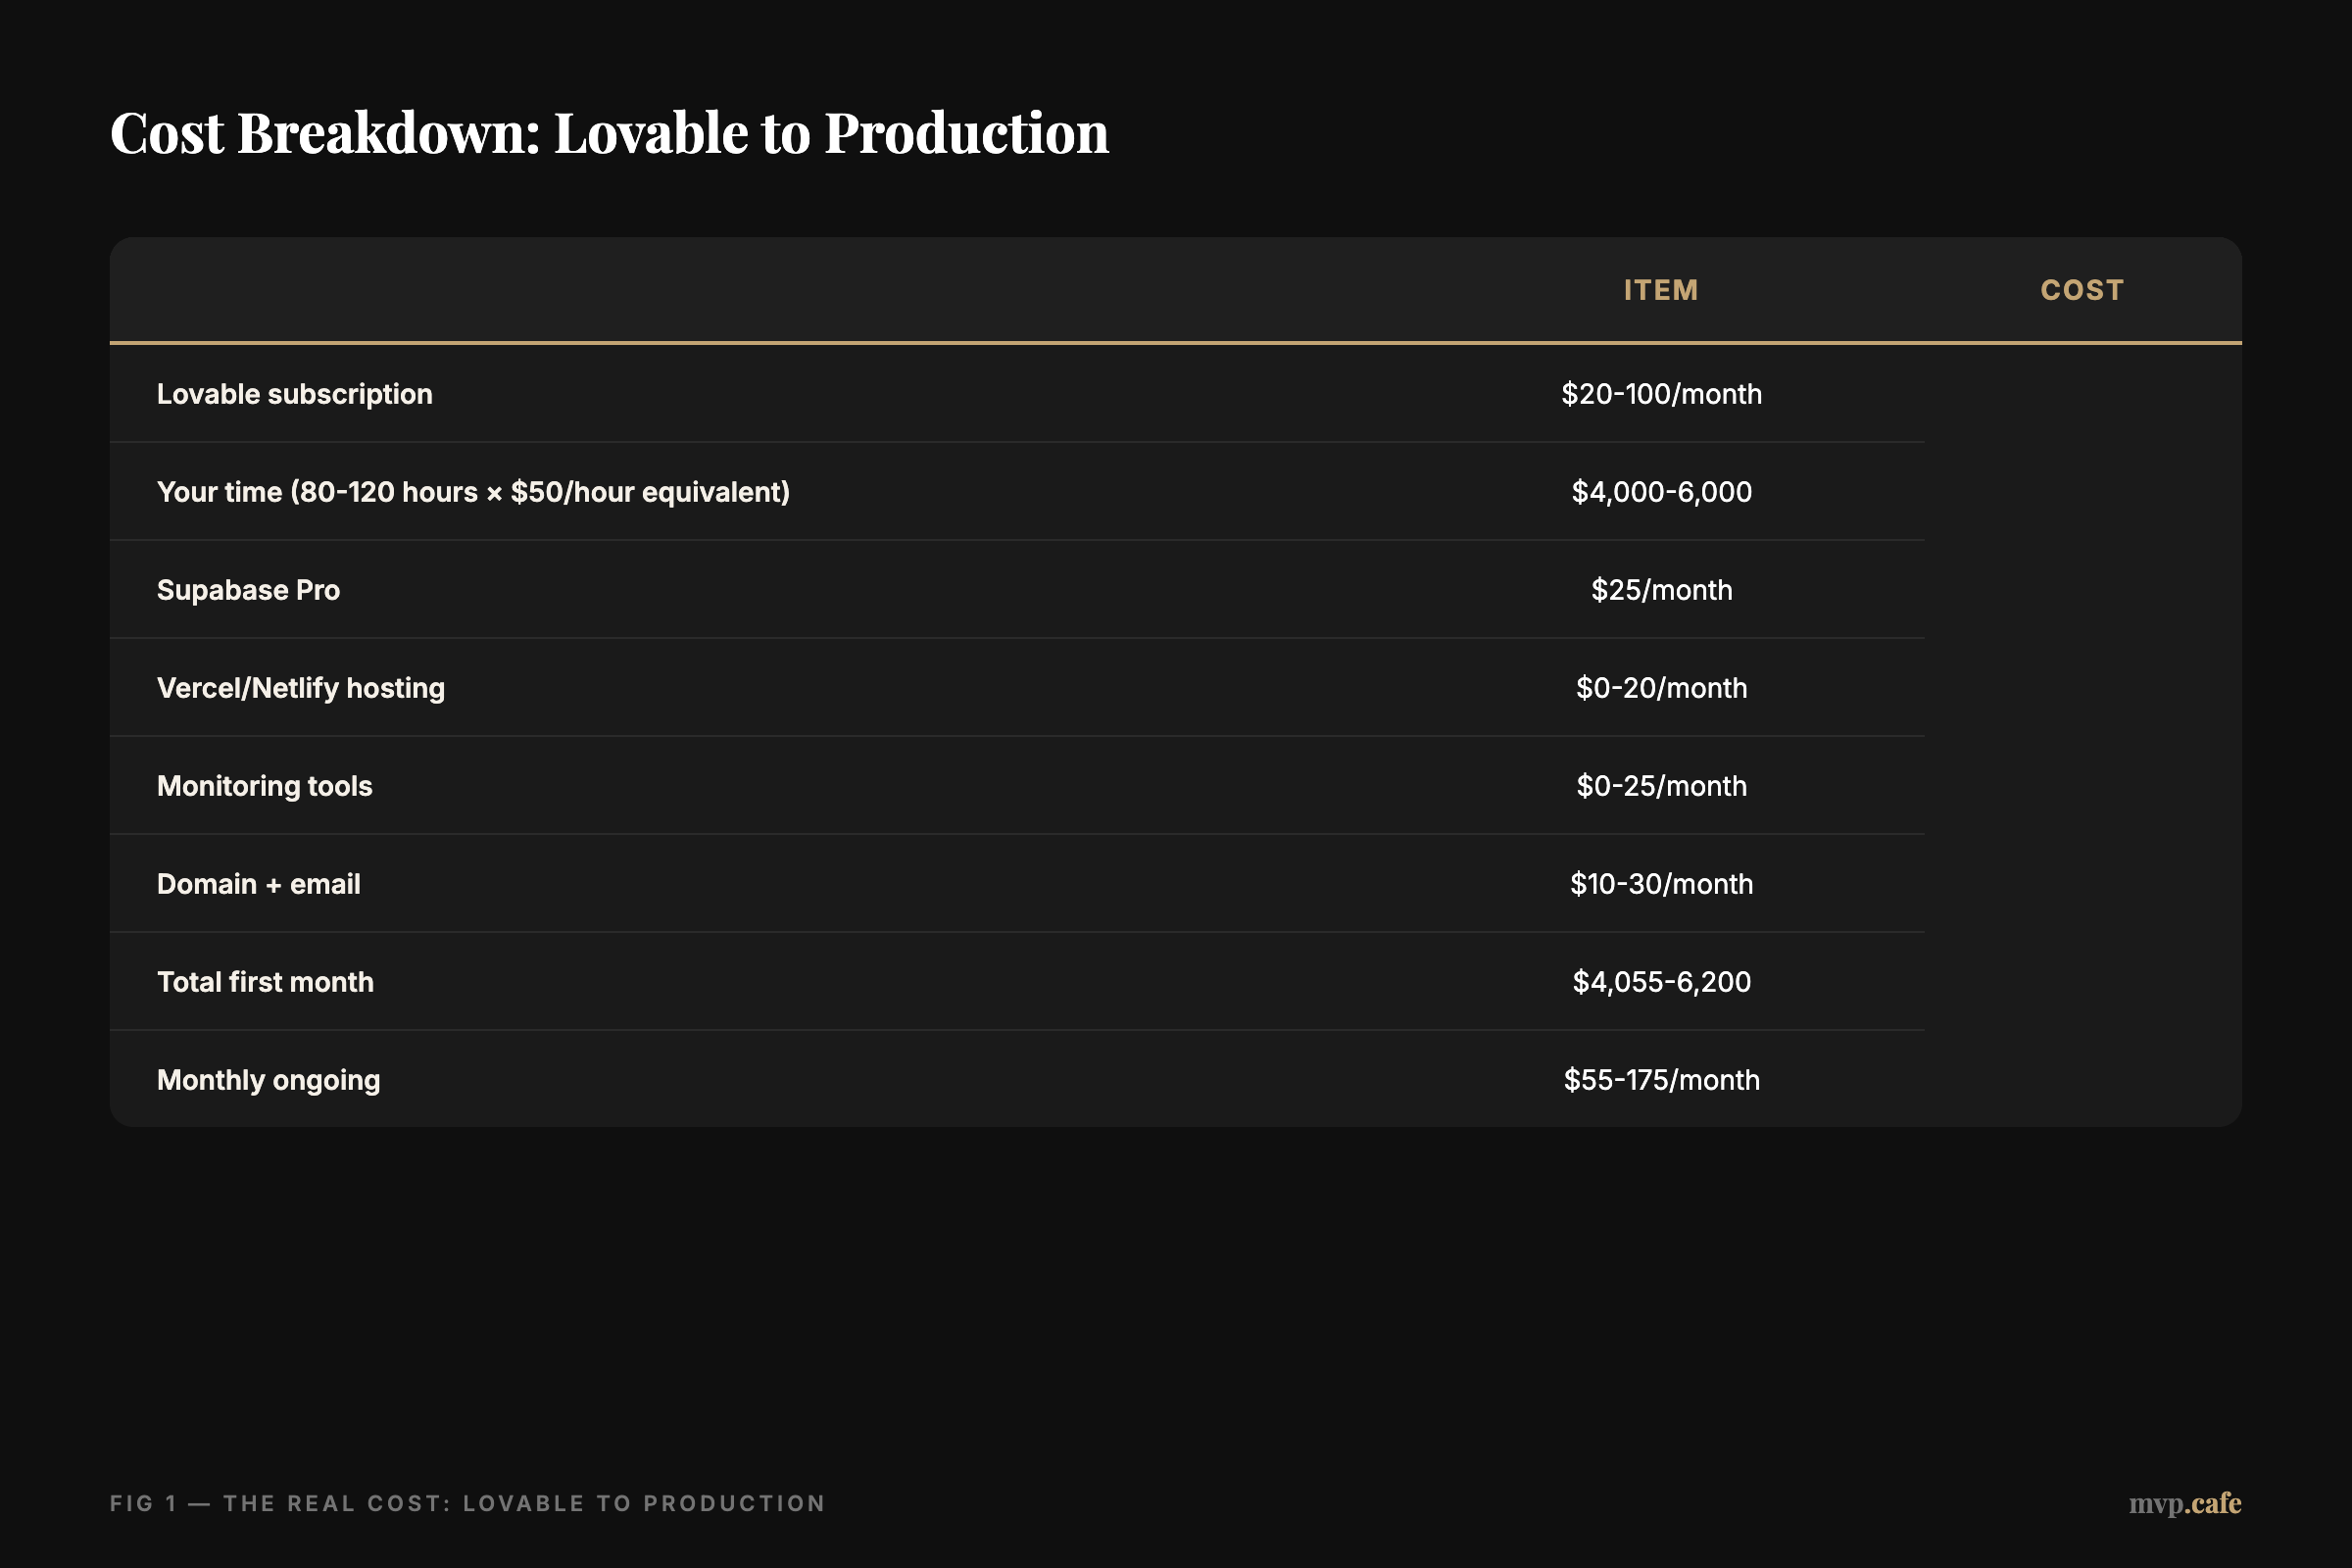Click the $20-100/month cost value
Image resolution: width=2352 pixels, height=1568 pixels.
click(1661, 393)
